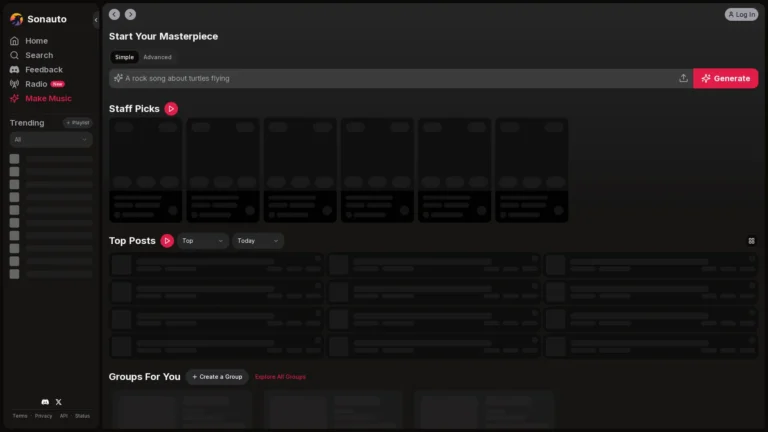This screenshot has height=432, width=768.
Task: Select the Simple mode tab
Action: [124, 57]
